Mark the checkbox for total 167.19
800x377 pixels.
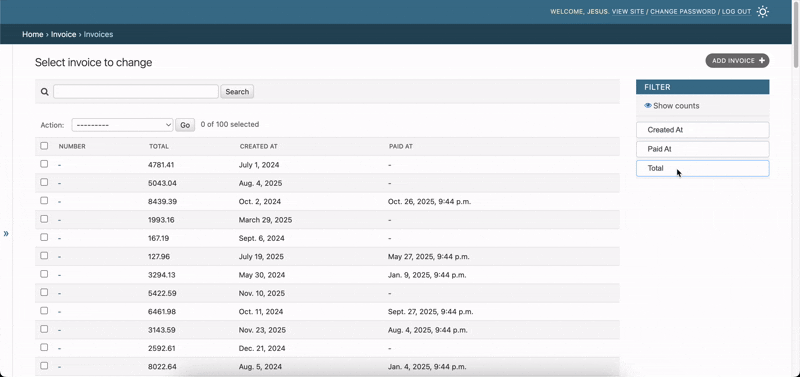[44, 238]
